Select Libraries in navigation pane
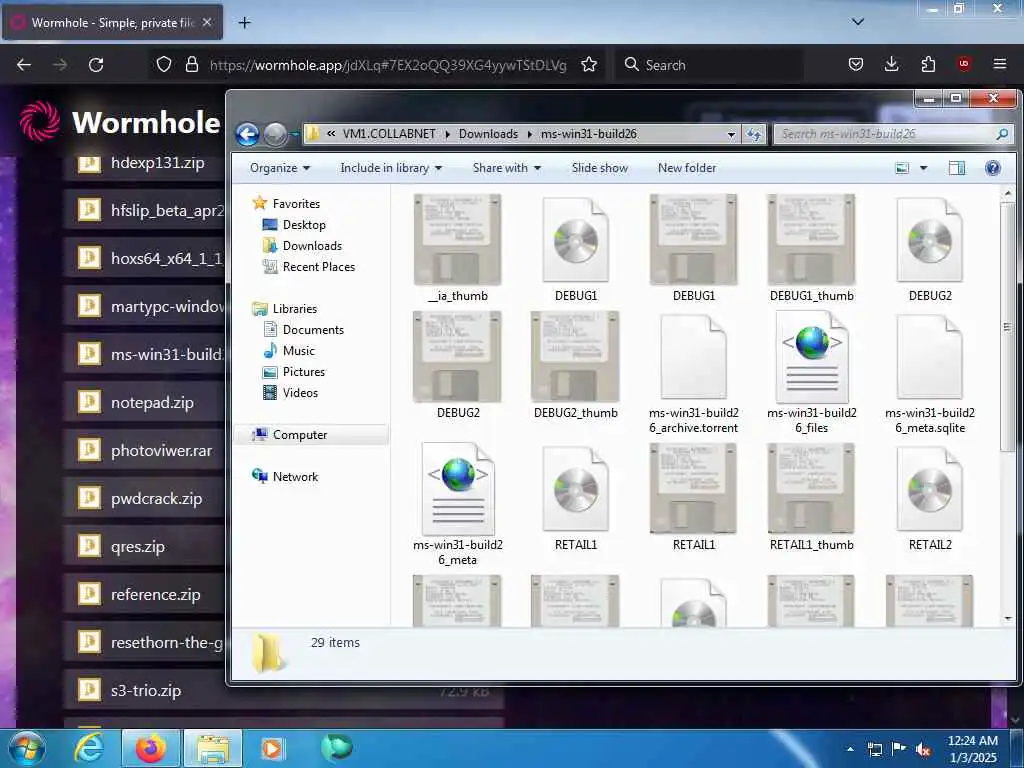The height and width of the screenshot is (768, 1024). point(285,309)
